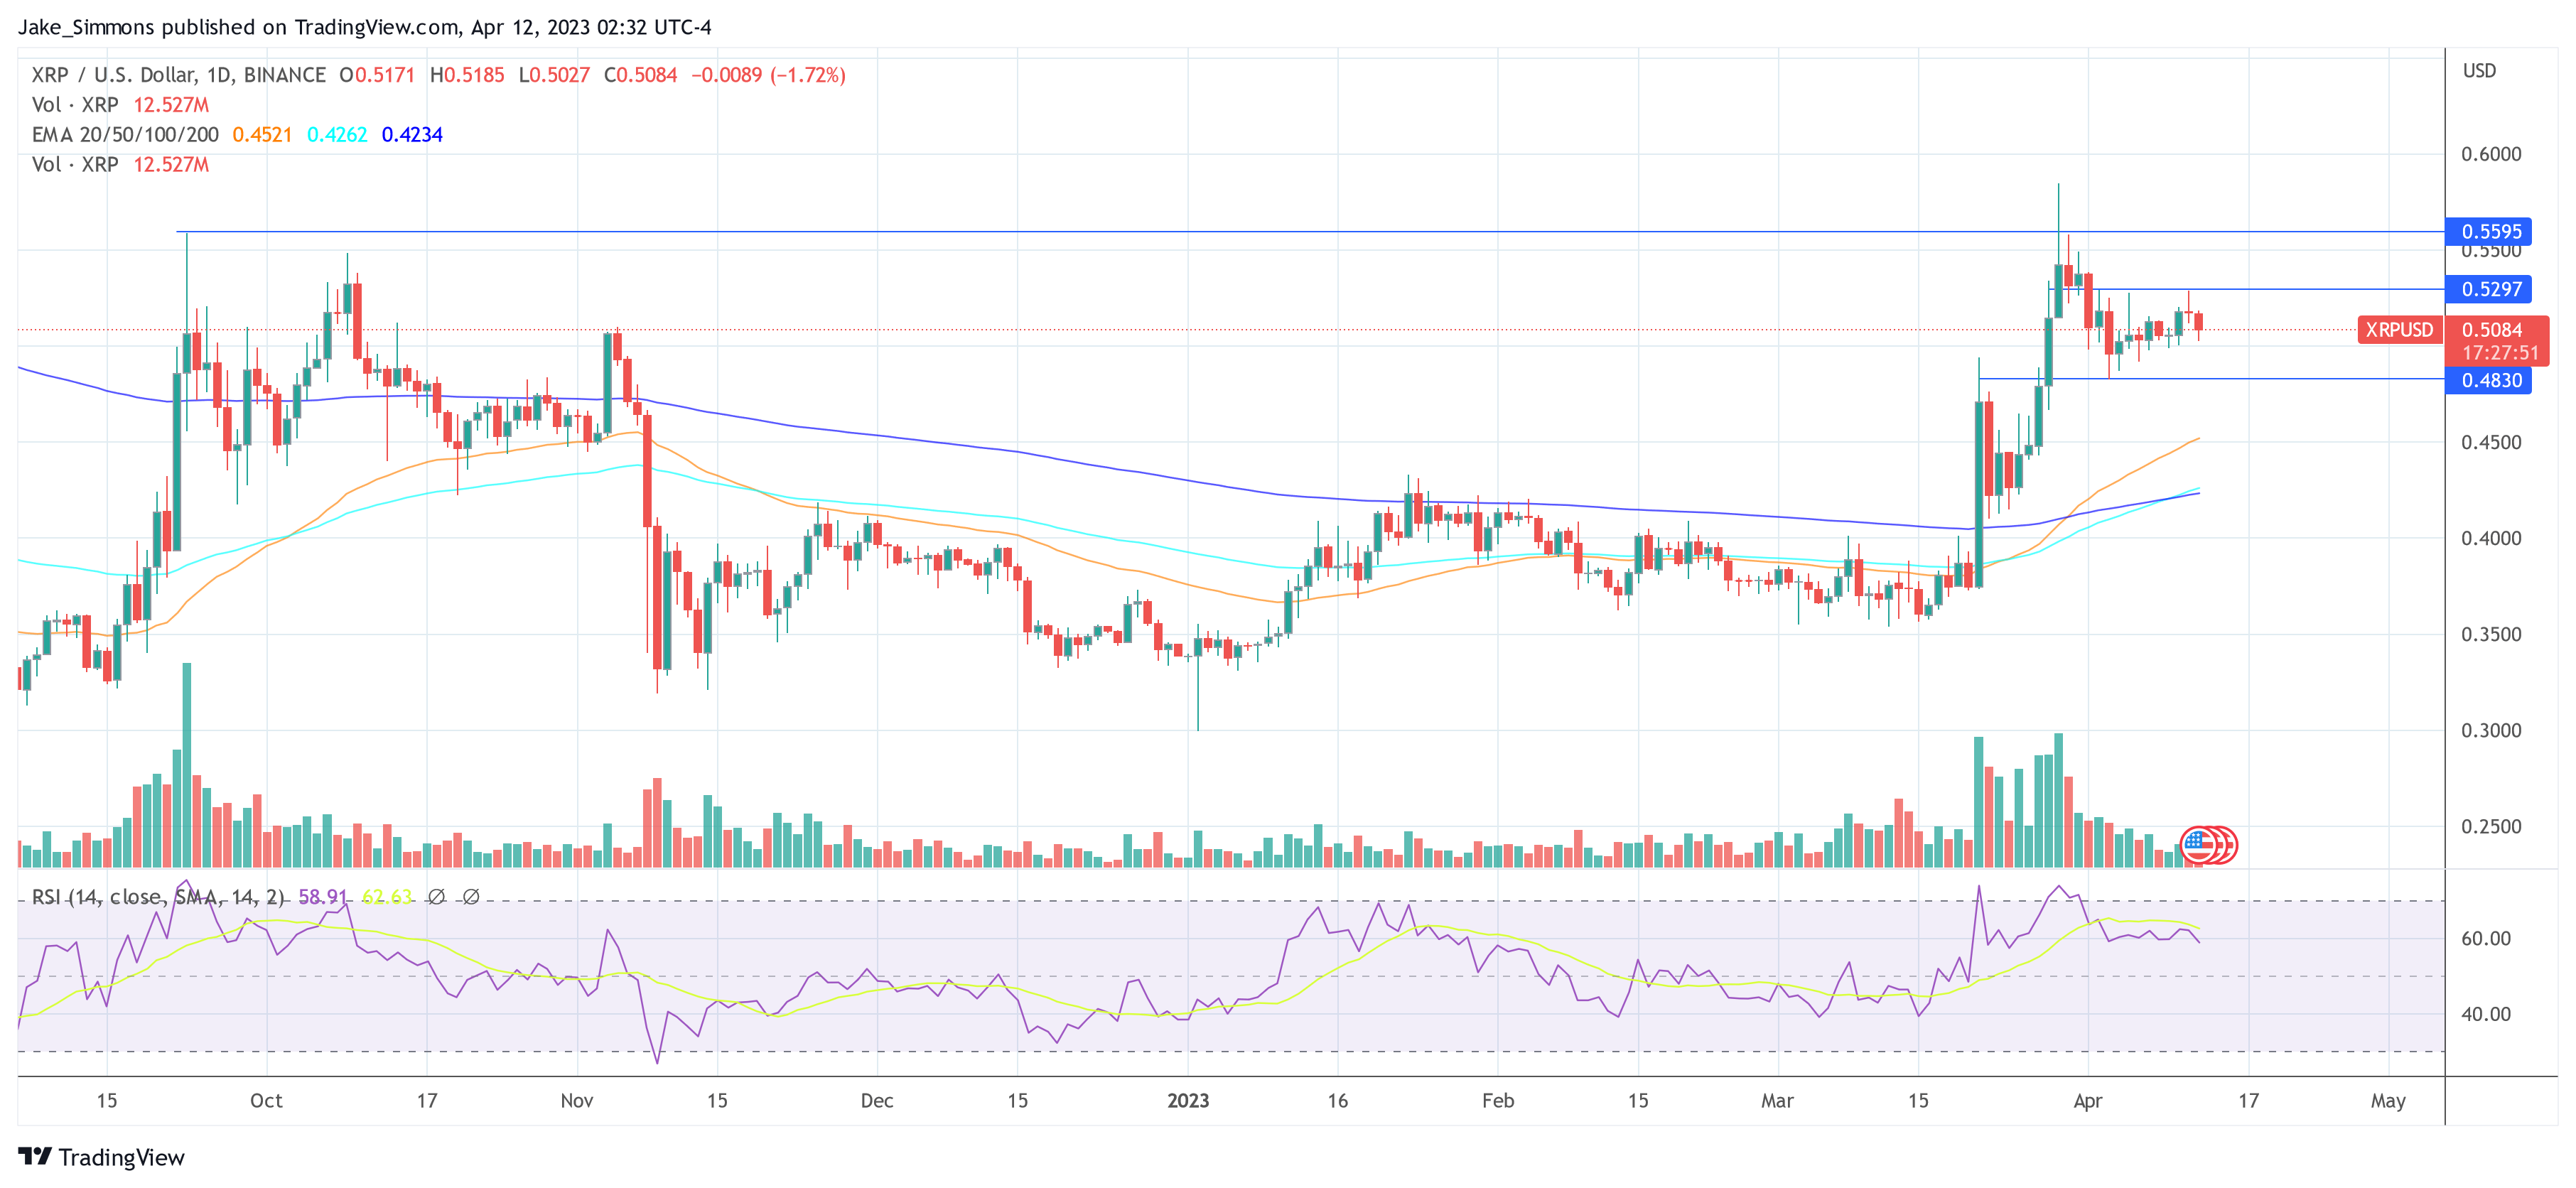Click the blue EMA value 0.4234
The height and width of the screenshot is (1188, 2576).
(412, 135)
